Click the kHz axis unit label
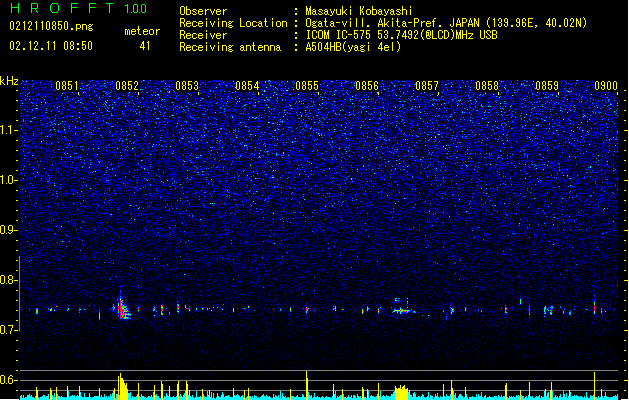 [x=9, y=81]
